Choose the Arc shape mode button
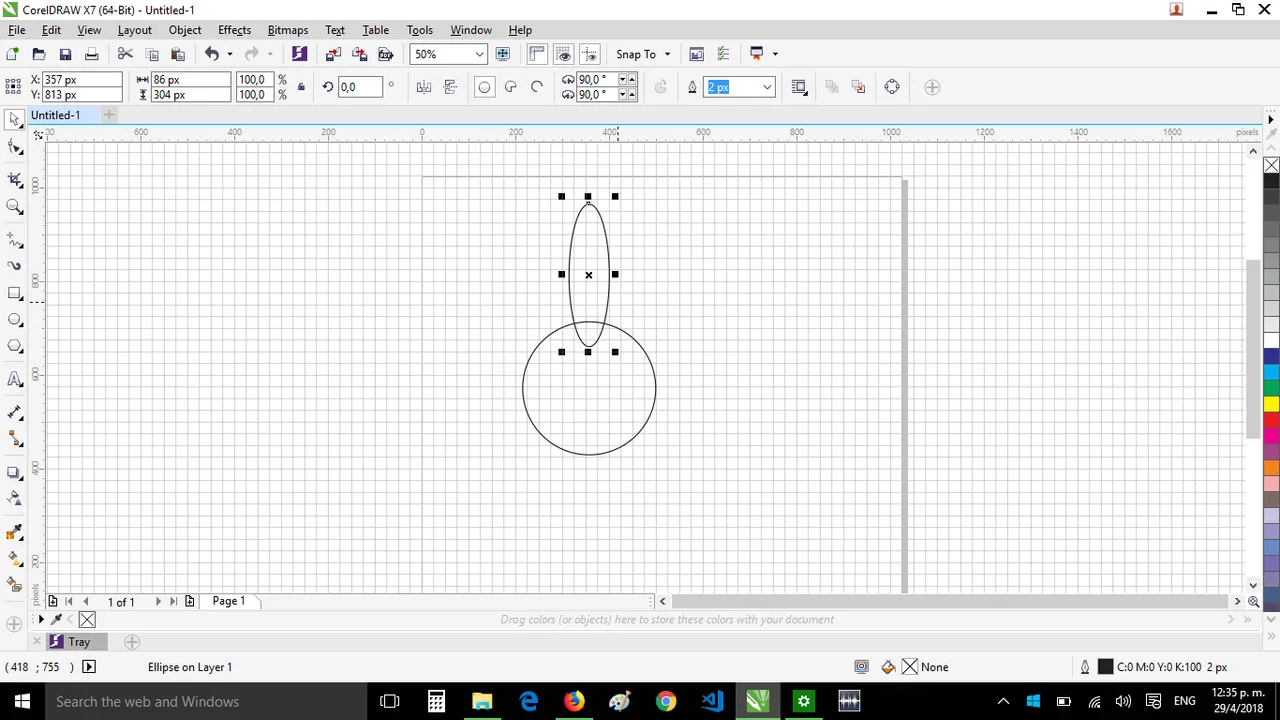The image size is (1280, 720). pyautogui.click(x=537, y=87)
